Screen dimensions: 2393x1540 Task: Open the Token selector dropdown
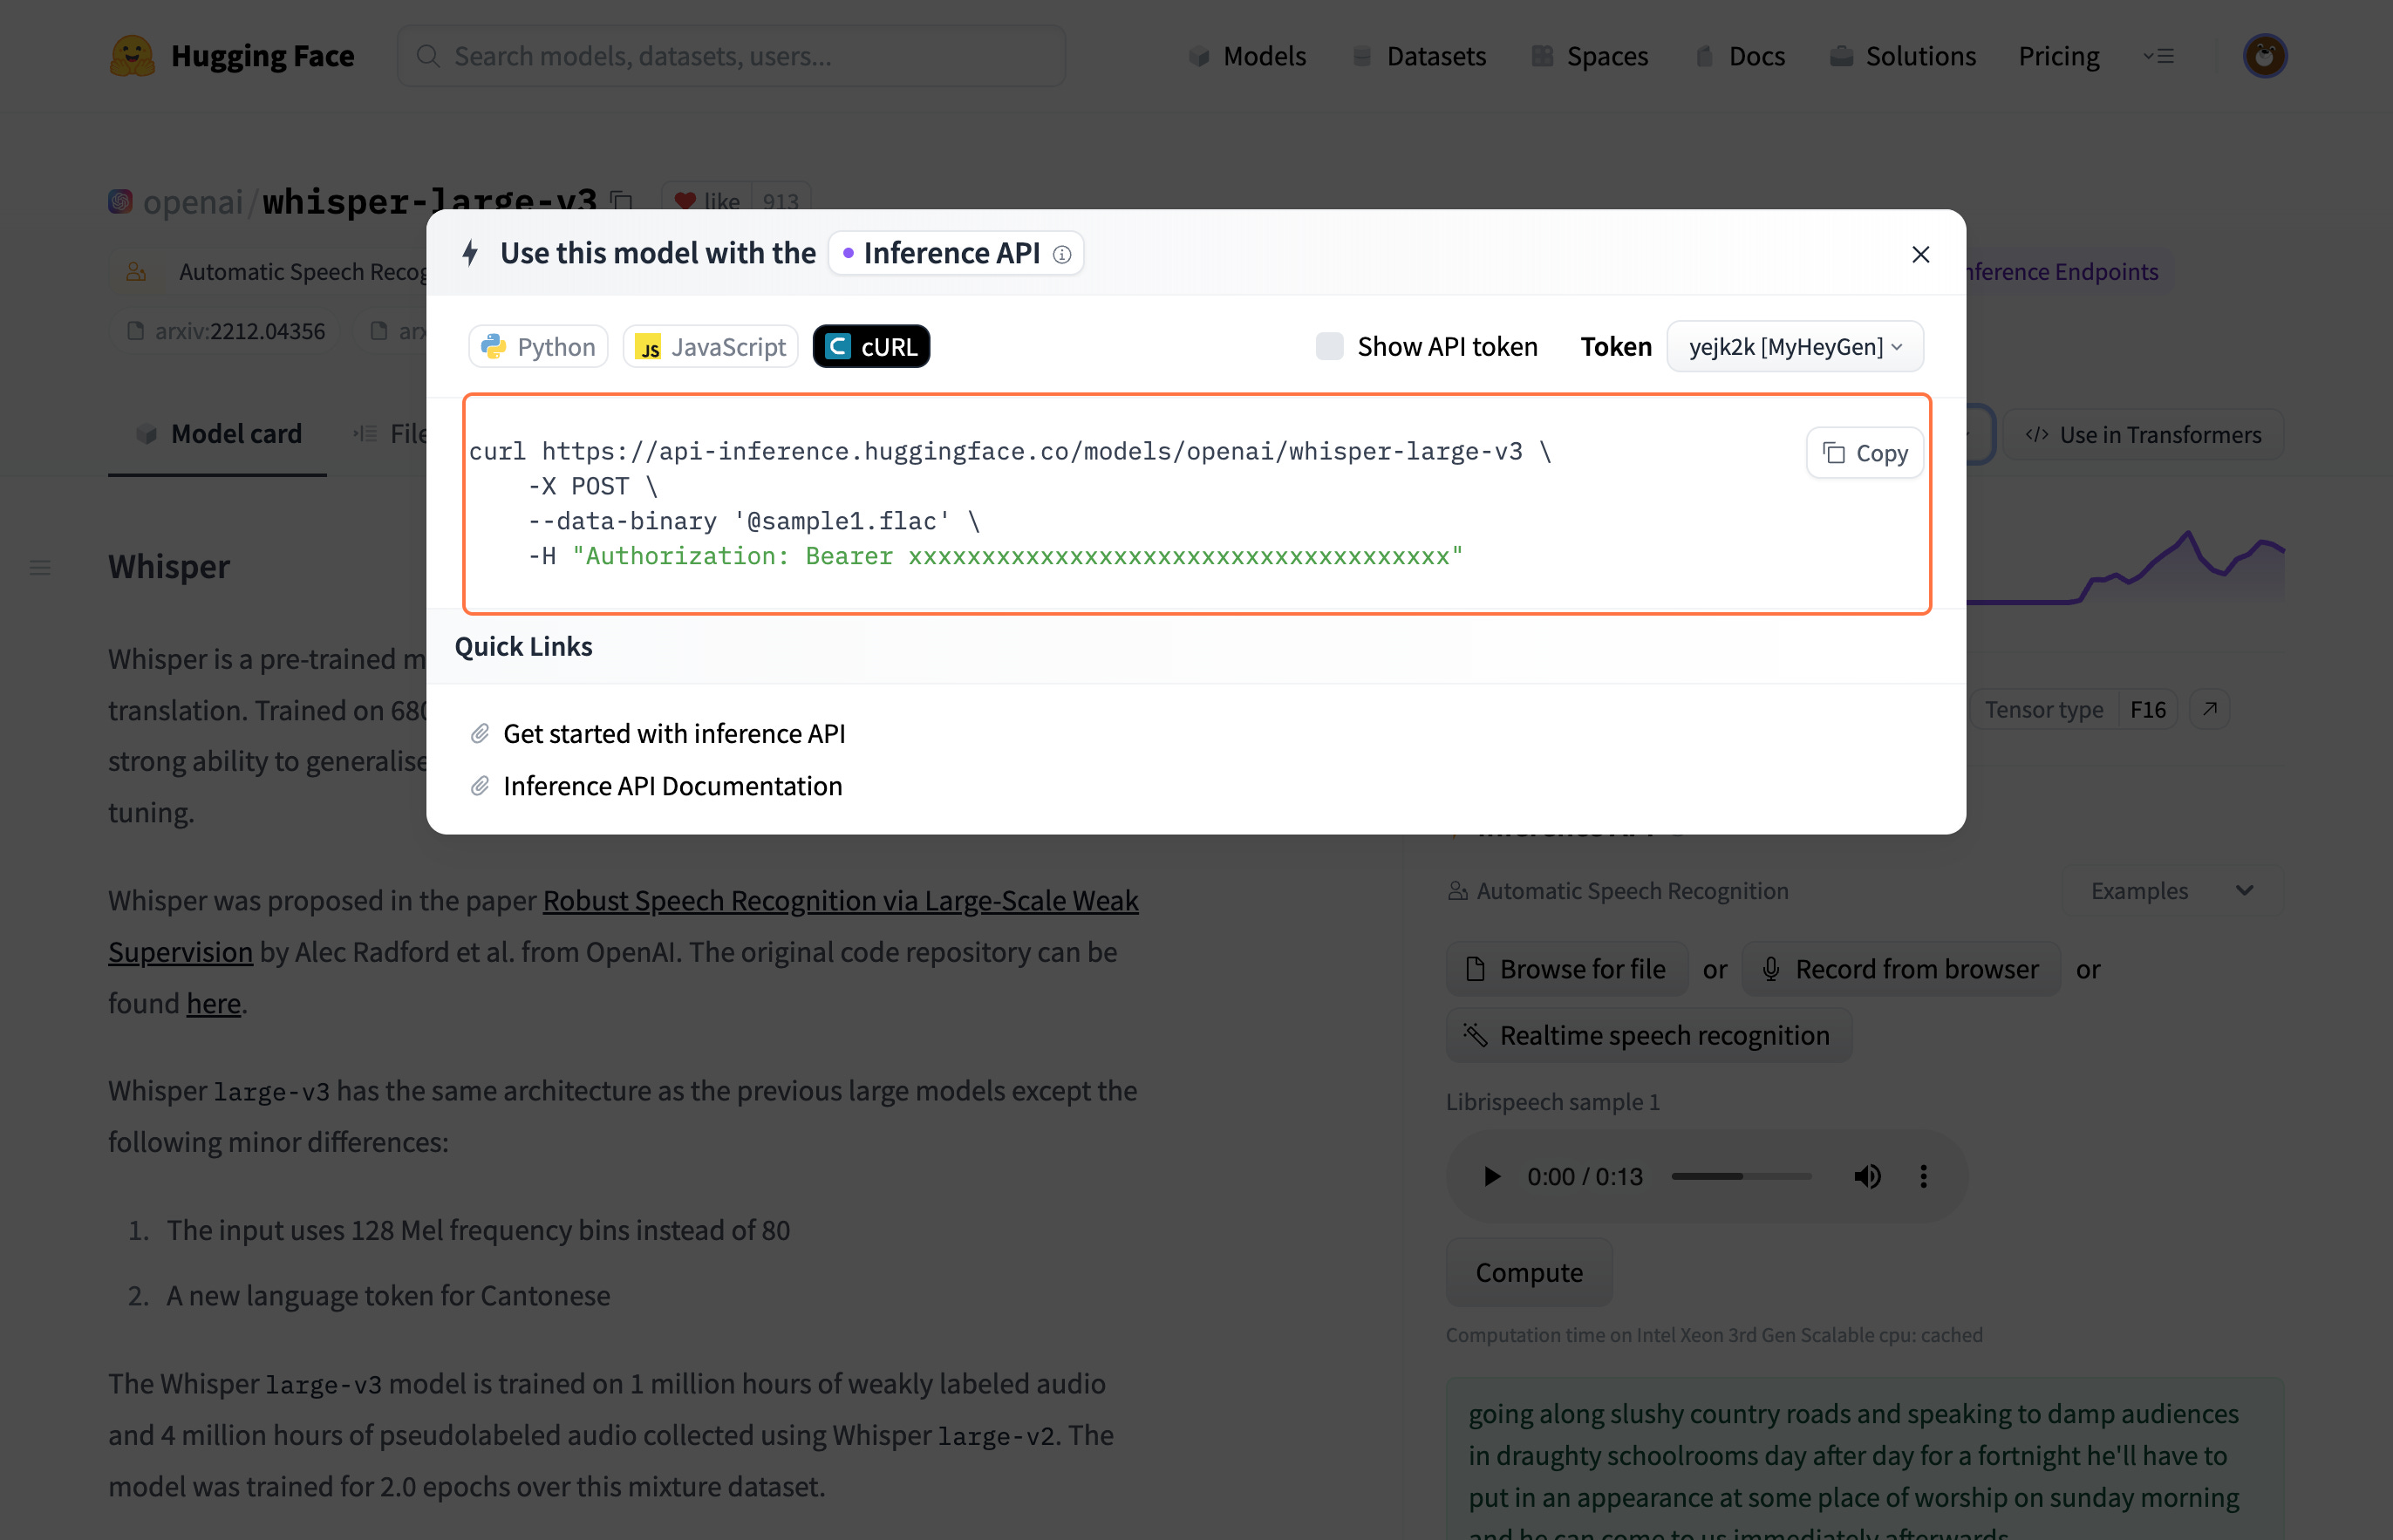1795,346
